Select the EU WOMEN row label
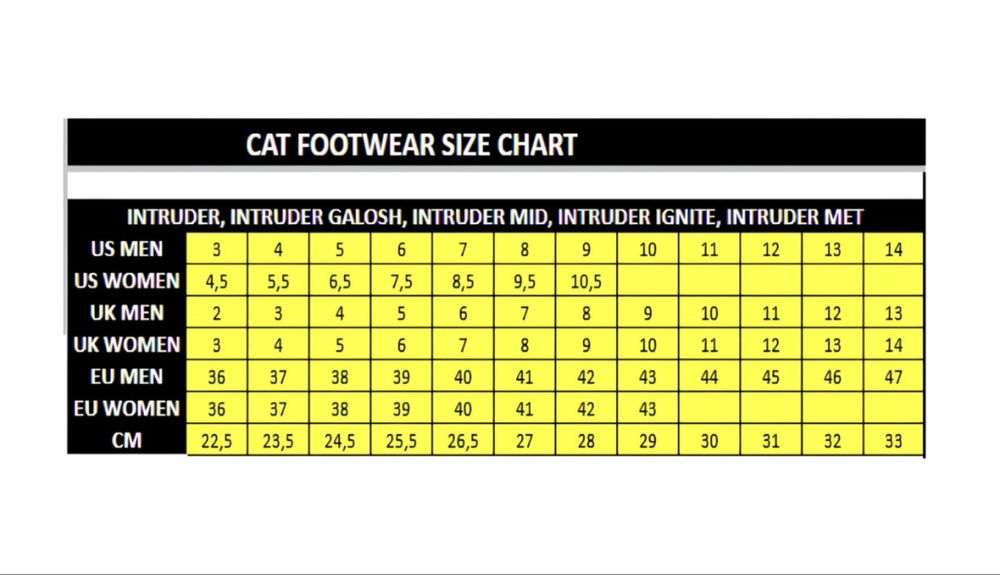 click(x=127, y=409)
